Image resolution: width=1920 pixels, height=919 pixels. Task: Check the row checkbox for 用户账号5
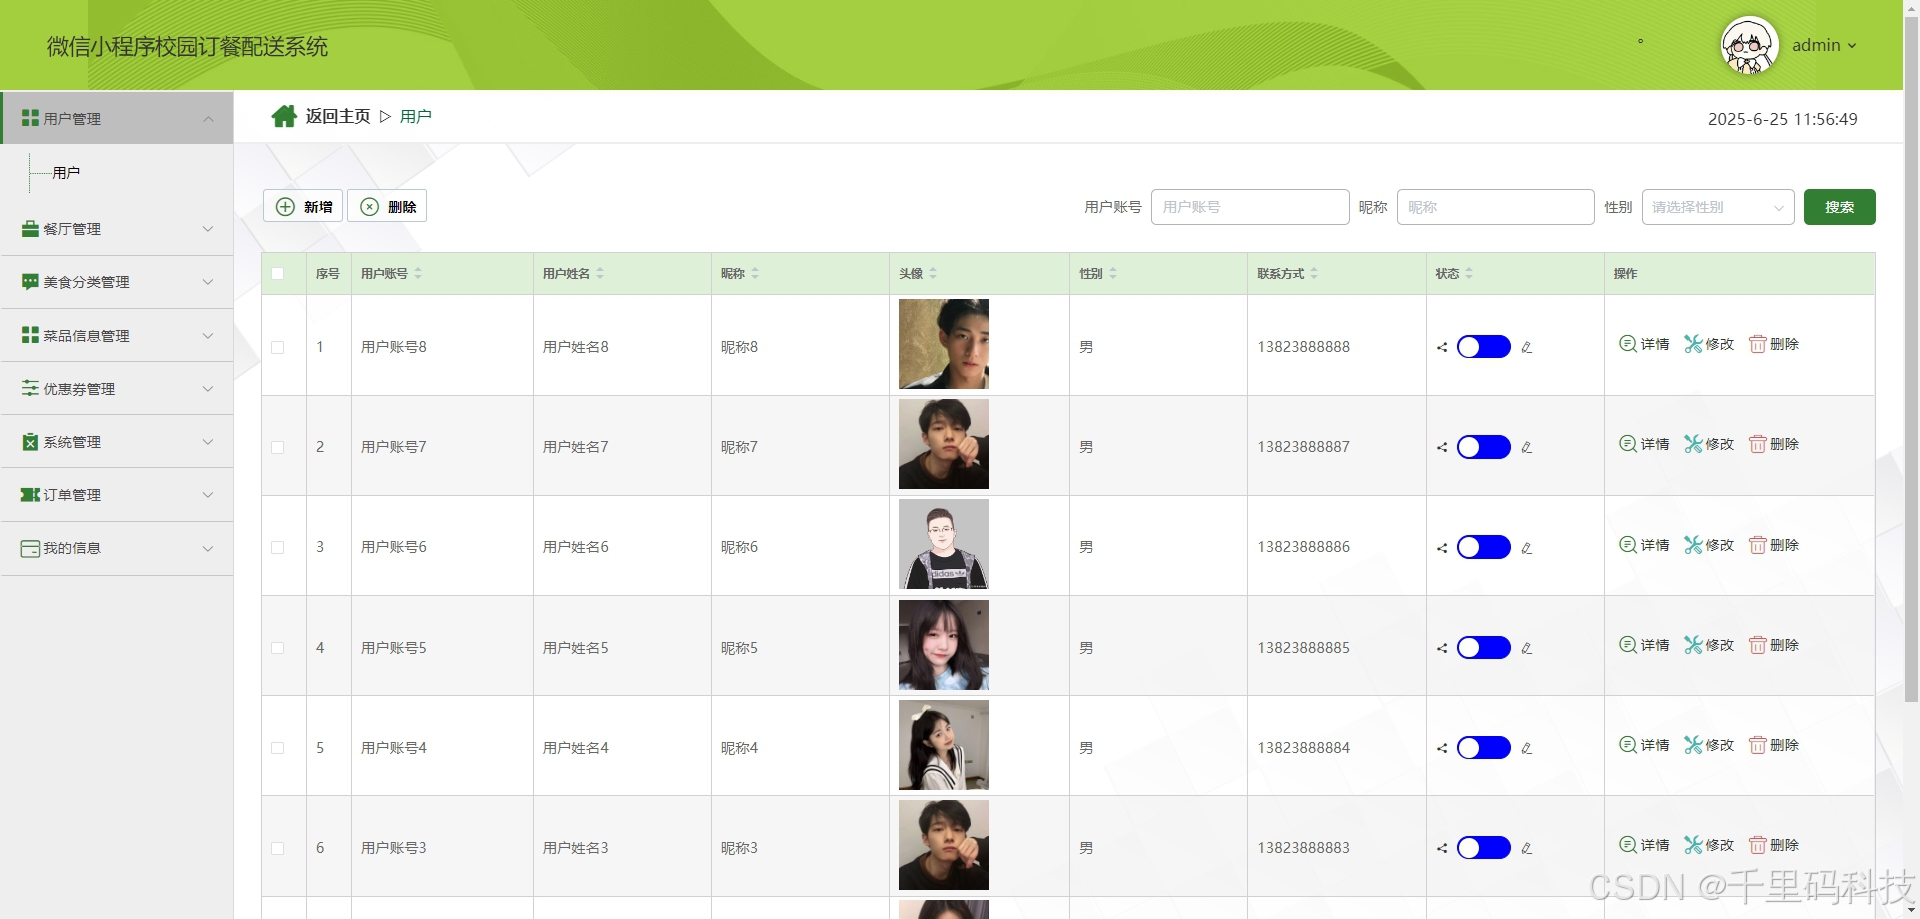pyautogui.click(x=278, y=648)
